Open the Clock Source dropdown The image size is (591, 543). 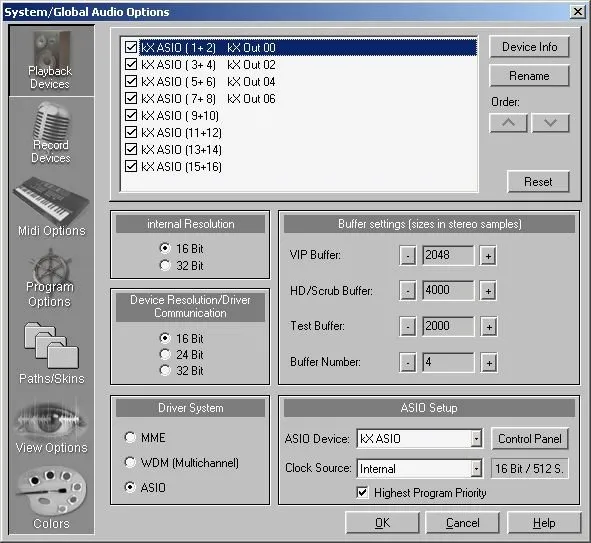click(476, 468)
